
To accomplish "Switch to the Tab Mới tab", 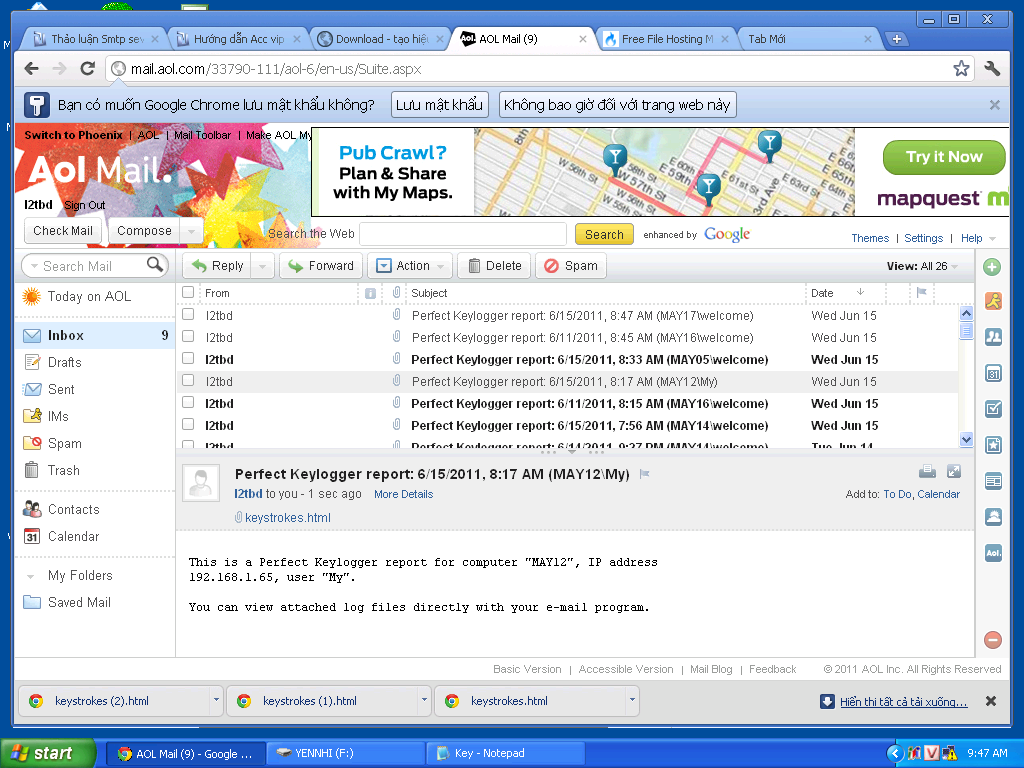I will [808, 39].
